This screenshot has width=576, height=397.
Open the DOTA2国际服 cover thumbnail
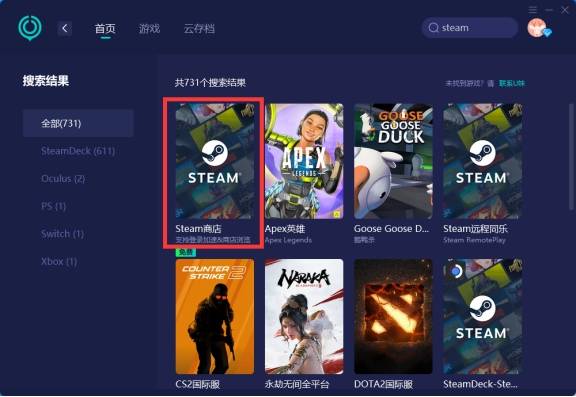(393, 317)
